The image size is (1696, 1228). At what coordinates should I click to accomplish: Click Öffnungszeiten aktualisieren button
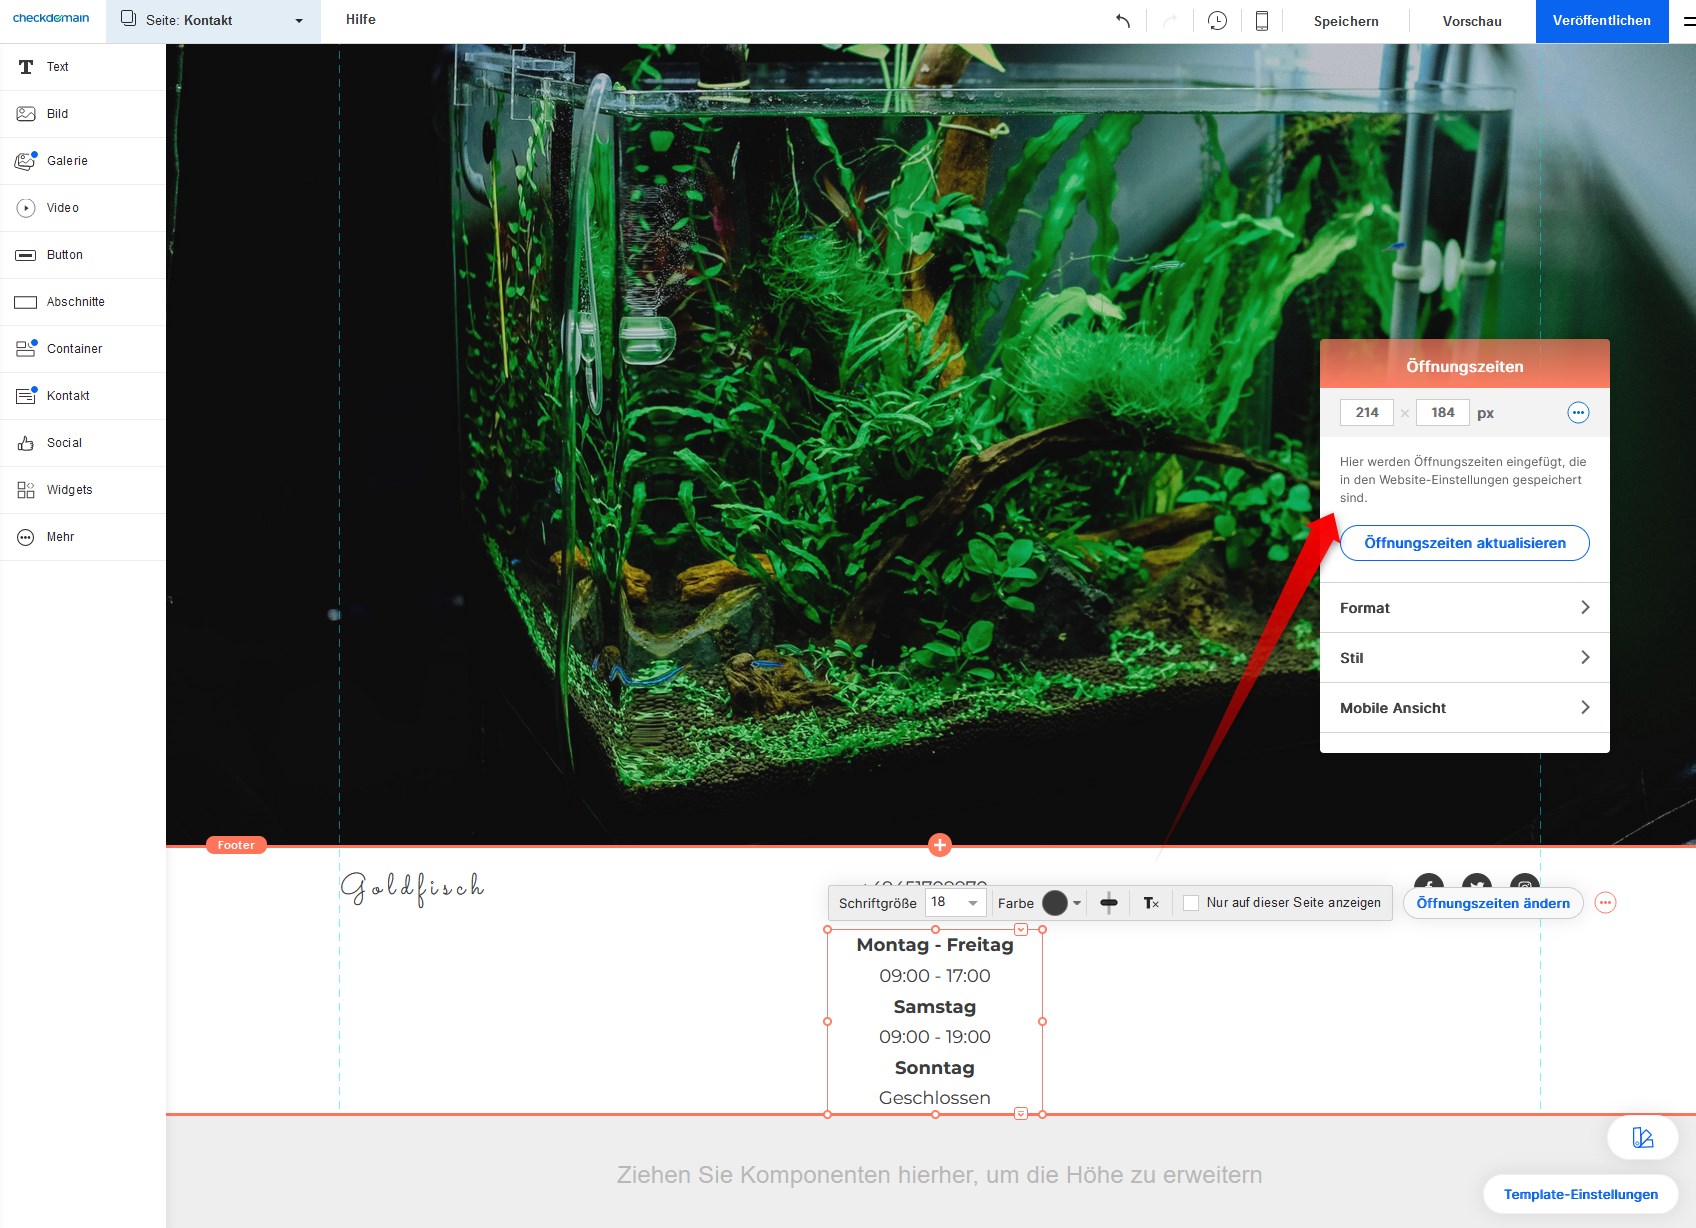click(x=1464, y=543)
